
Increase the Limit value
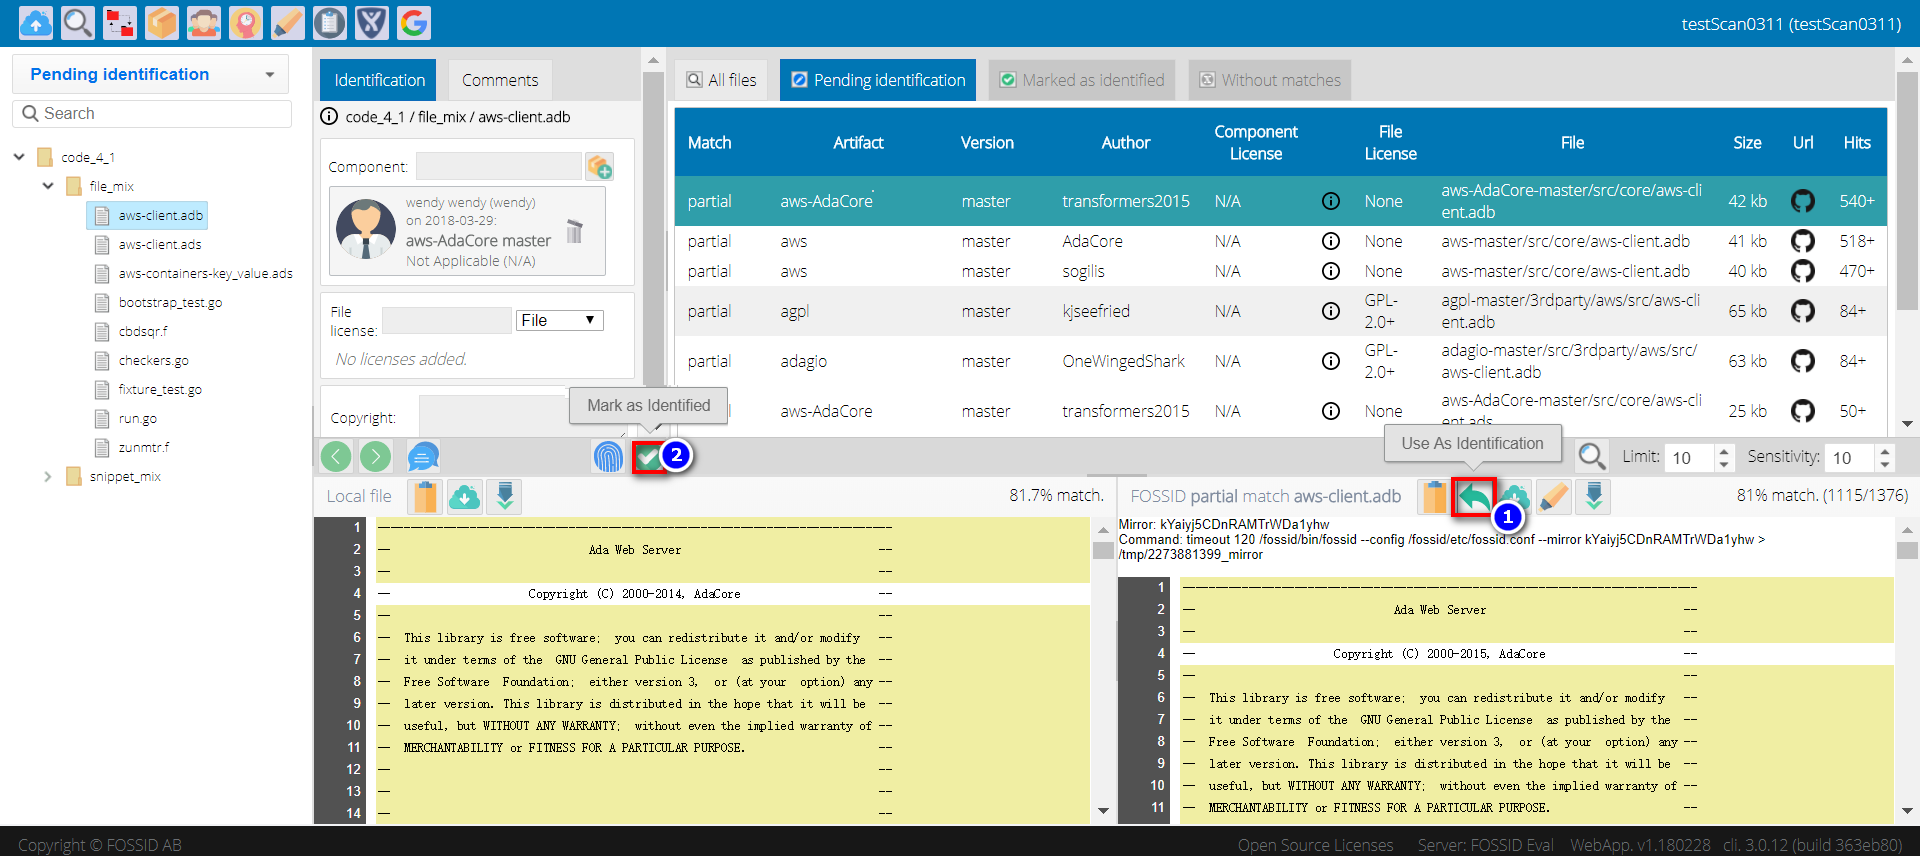[x=1724, y=451]
